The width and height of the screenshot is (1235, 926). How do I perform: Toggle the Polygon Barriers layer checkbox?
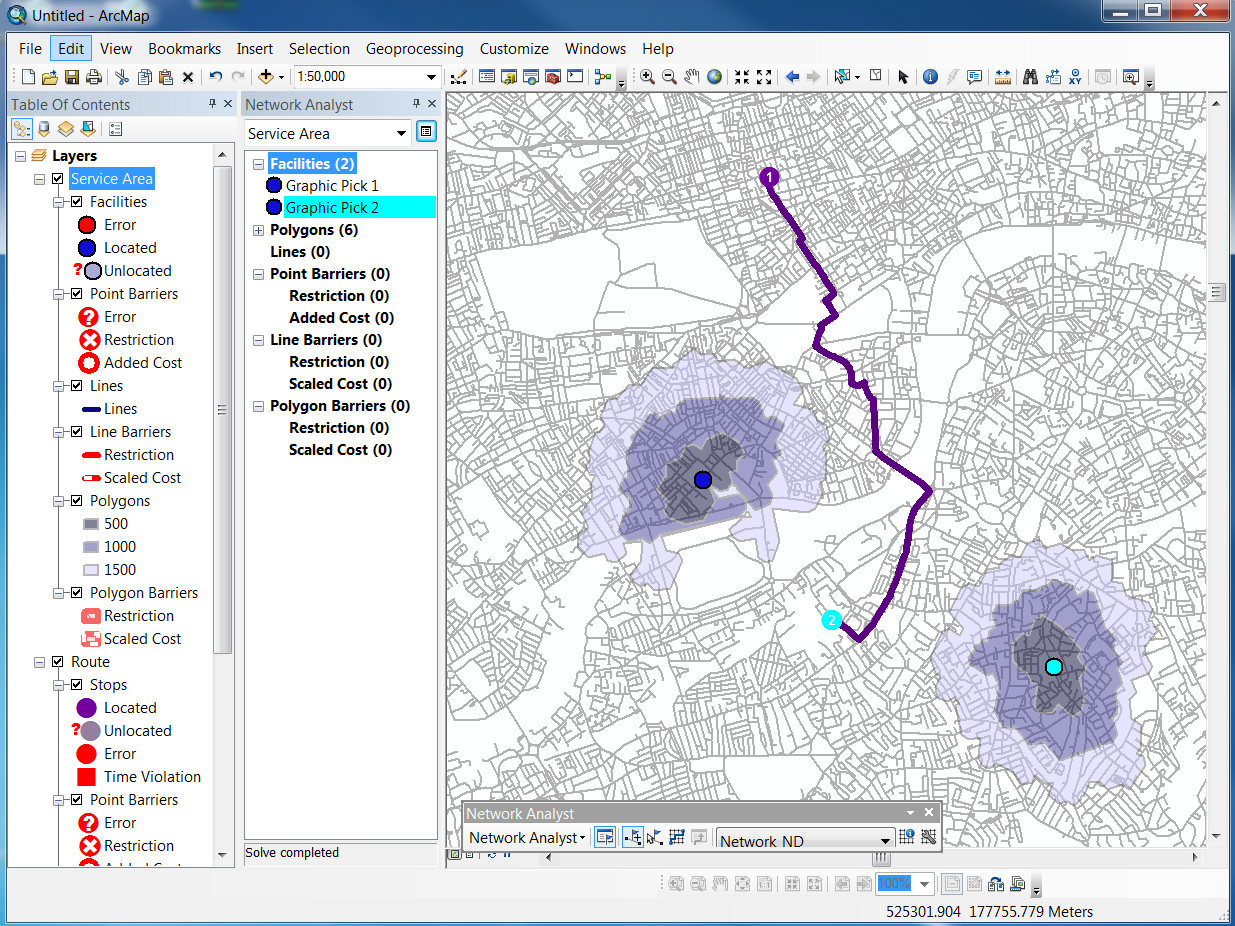point(77,593)
